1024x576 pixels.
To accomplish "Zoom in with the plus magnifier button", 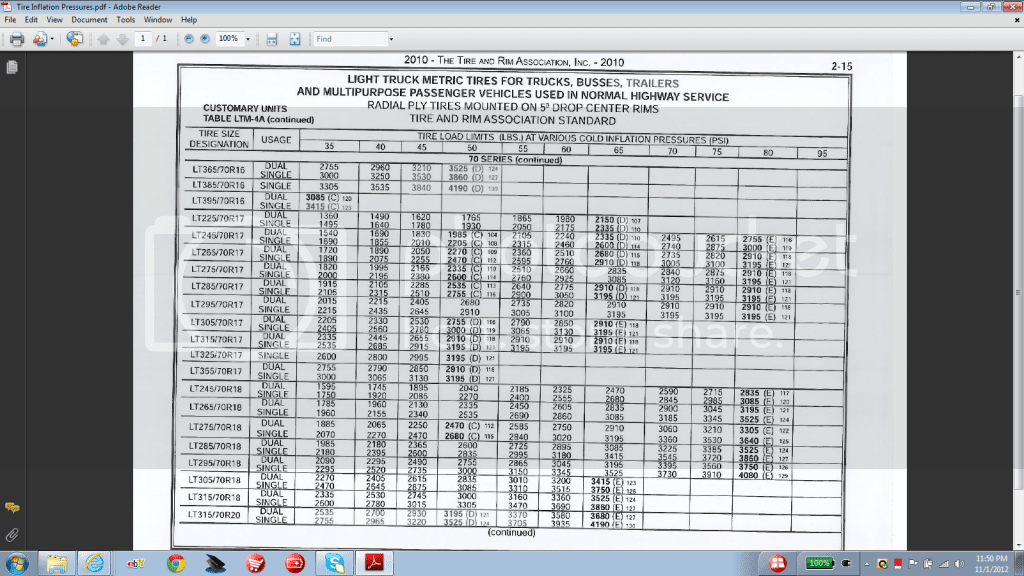I will coord(205,39).
